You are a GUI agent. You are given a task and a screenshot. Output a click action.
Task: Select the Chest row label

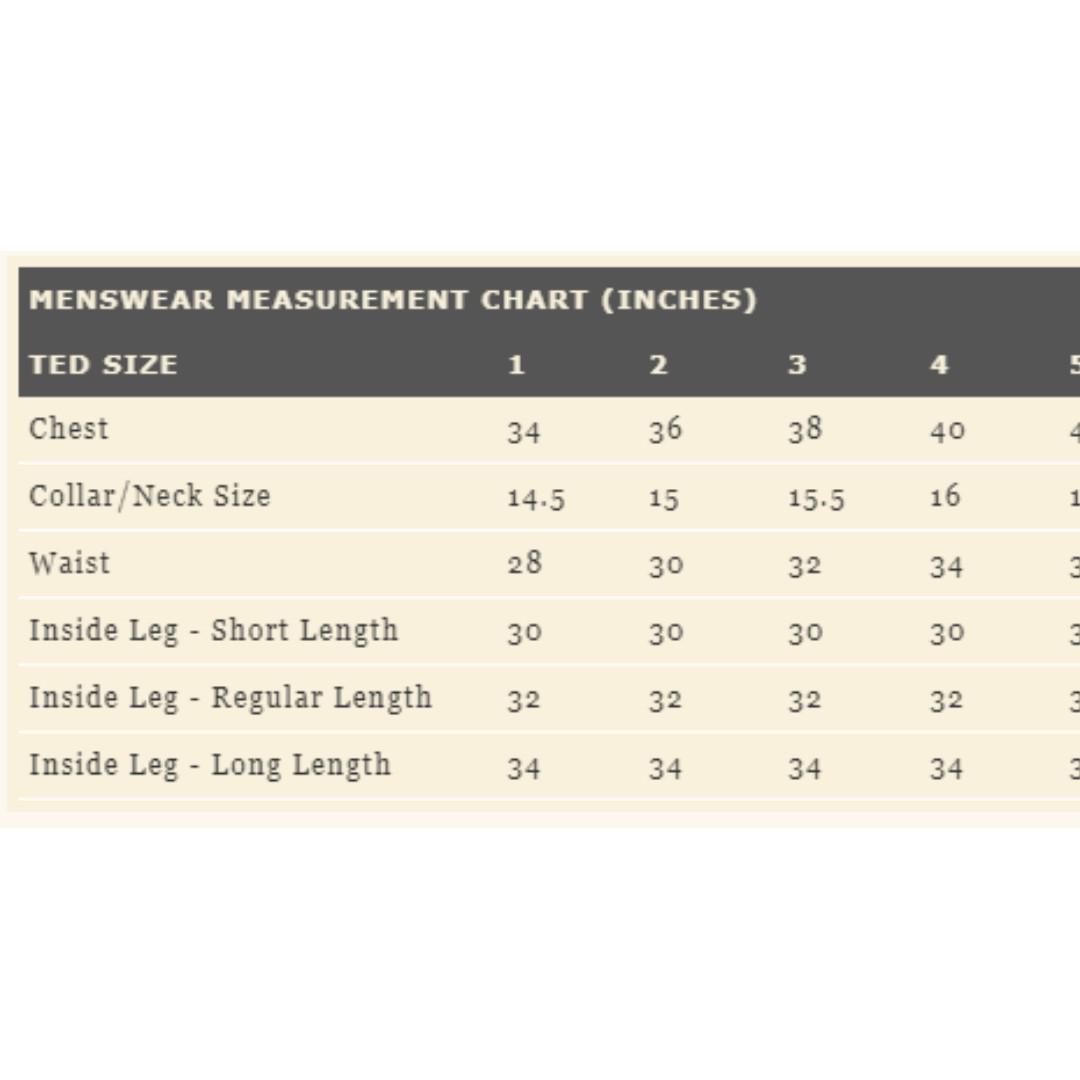(x=68, y=428)
